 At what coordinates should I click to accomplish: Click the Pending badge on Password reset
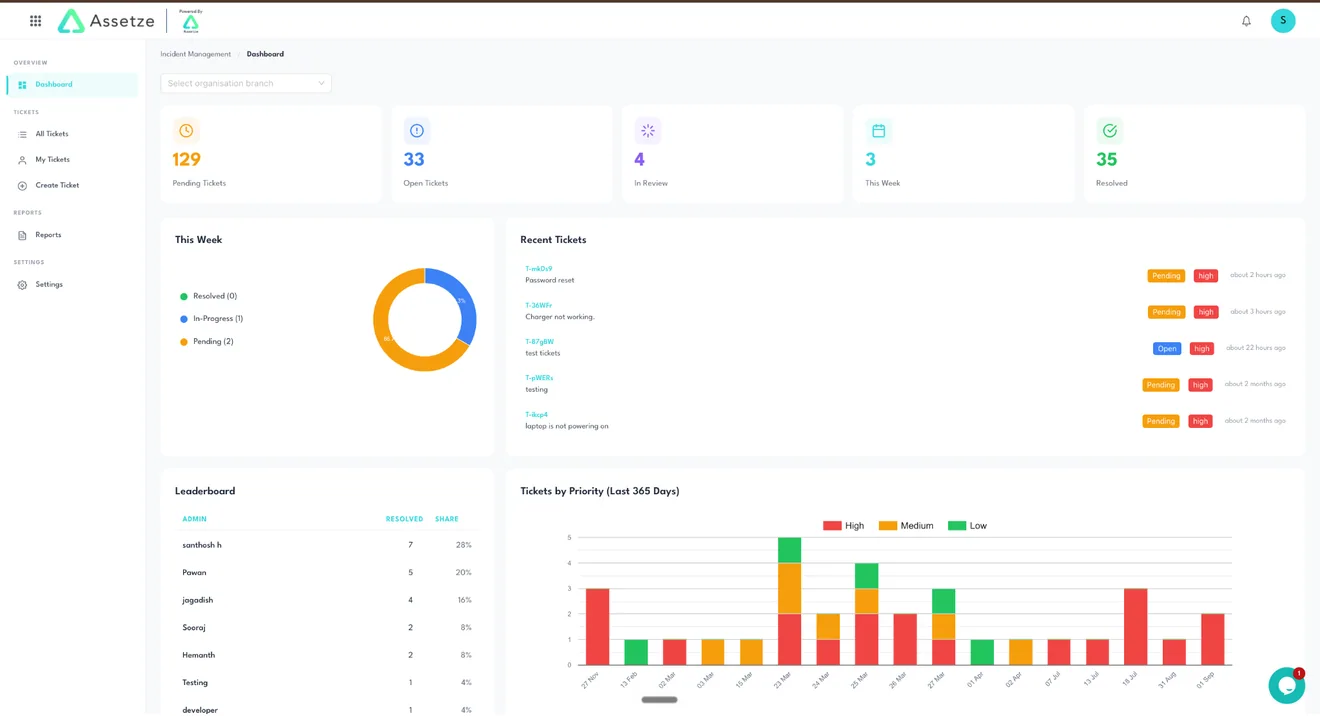pos(1166,276)
